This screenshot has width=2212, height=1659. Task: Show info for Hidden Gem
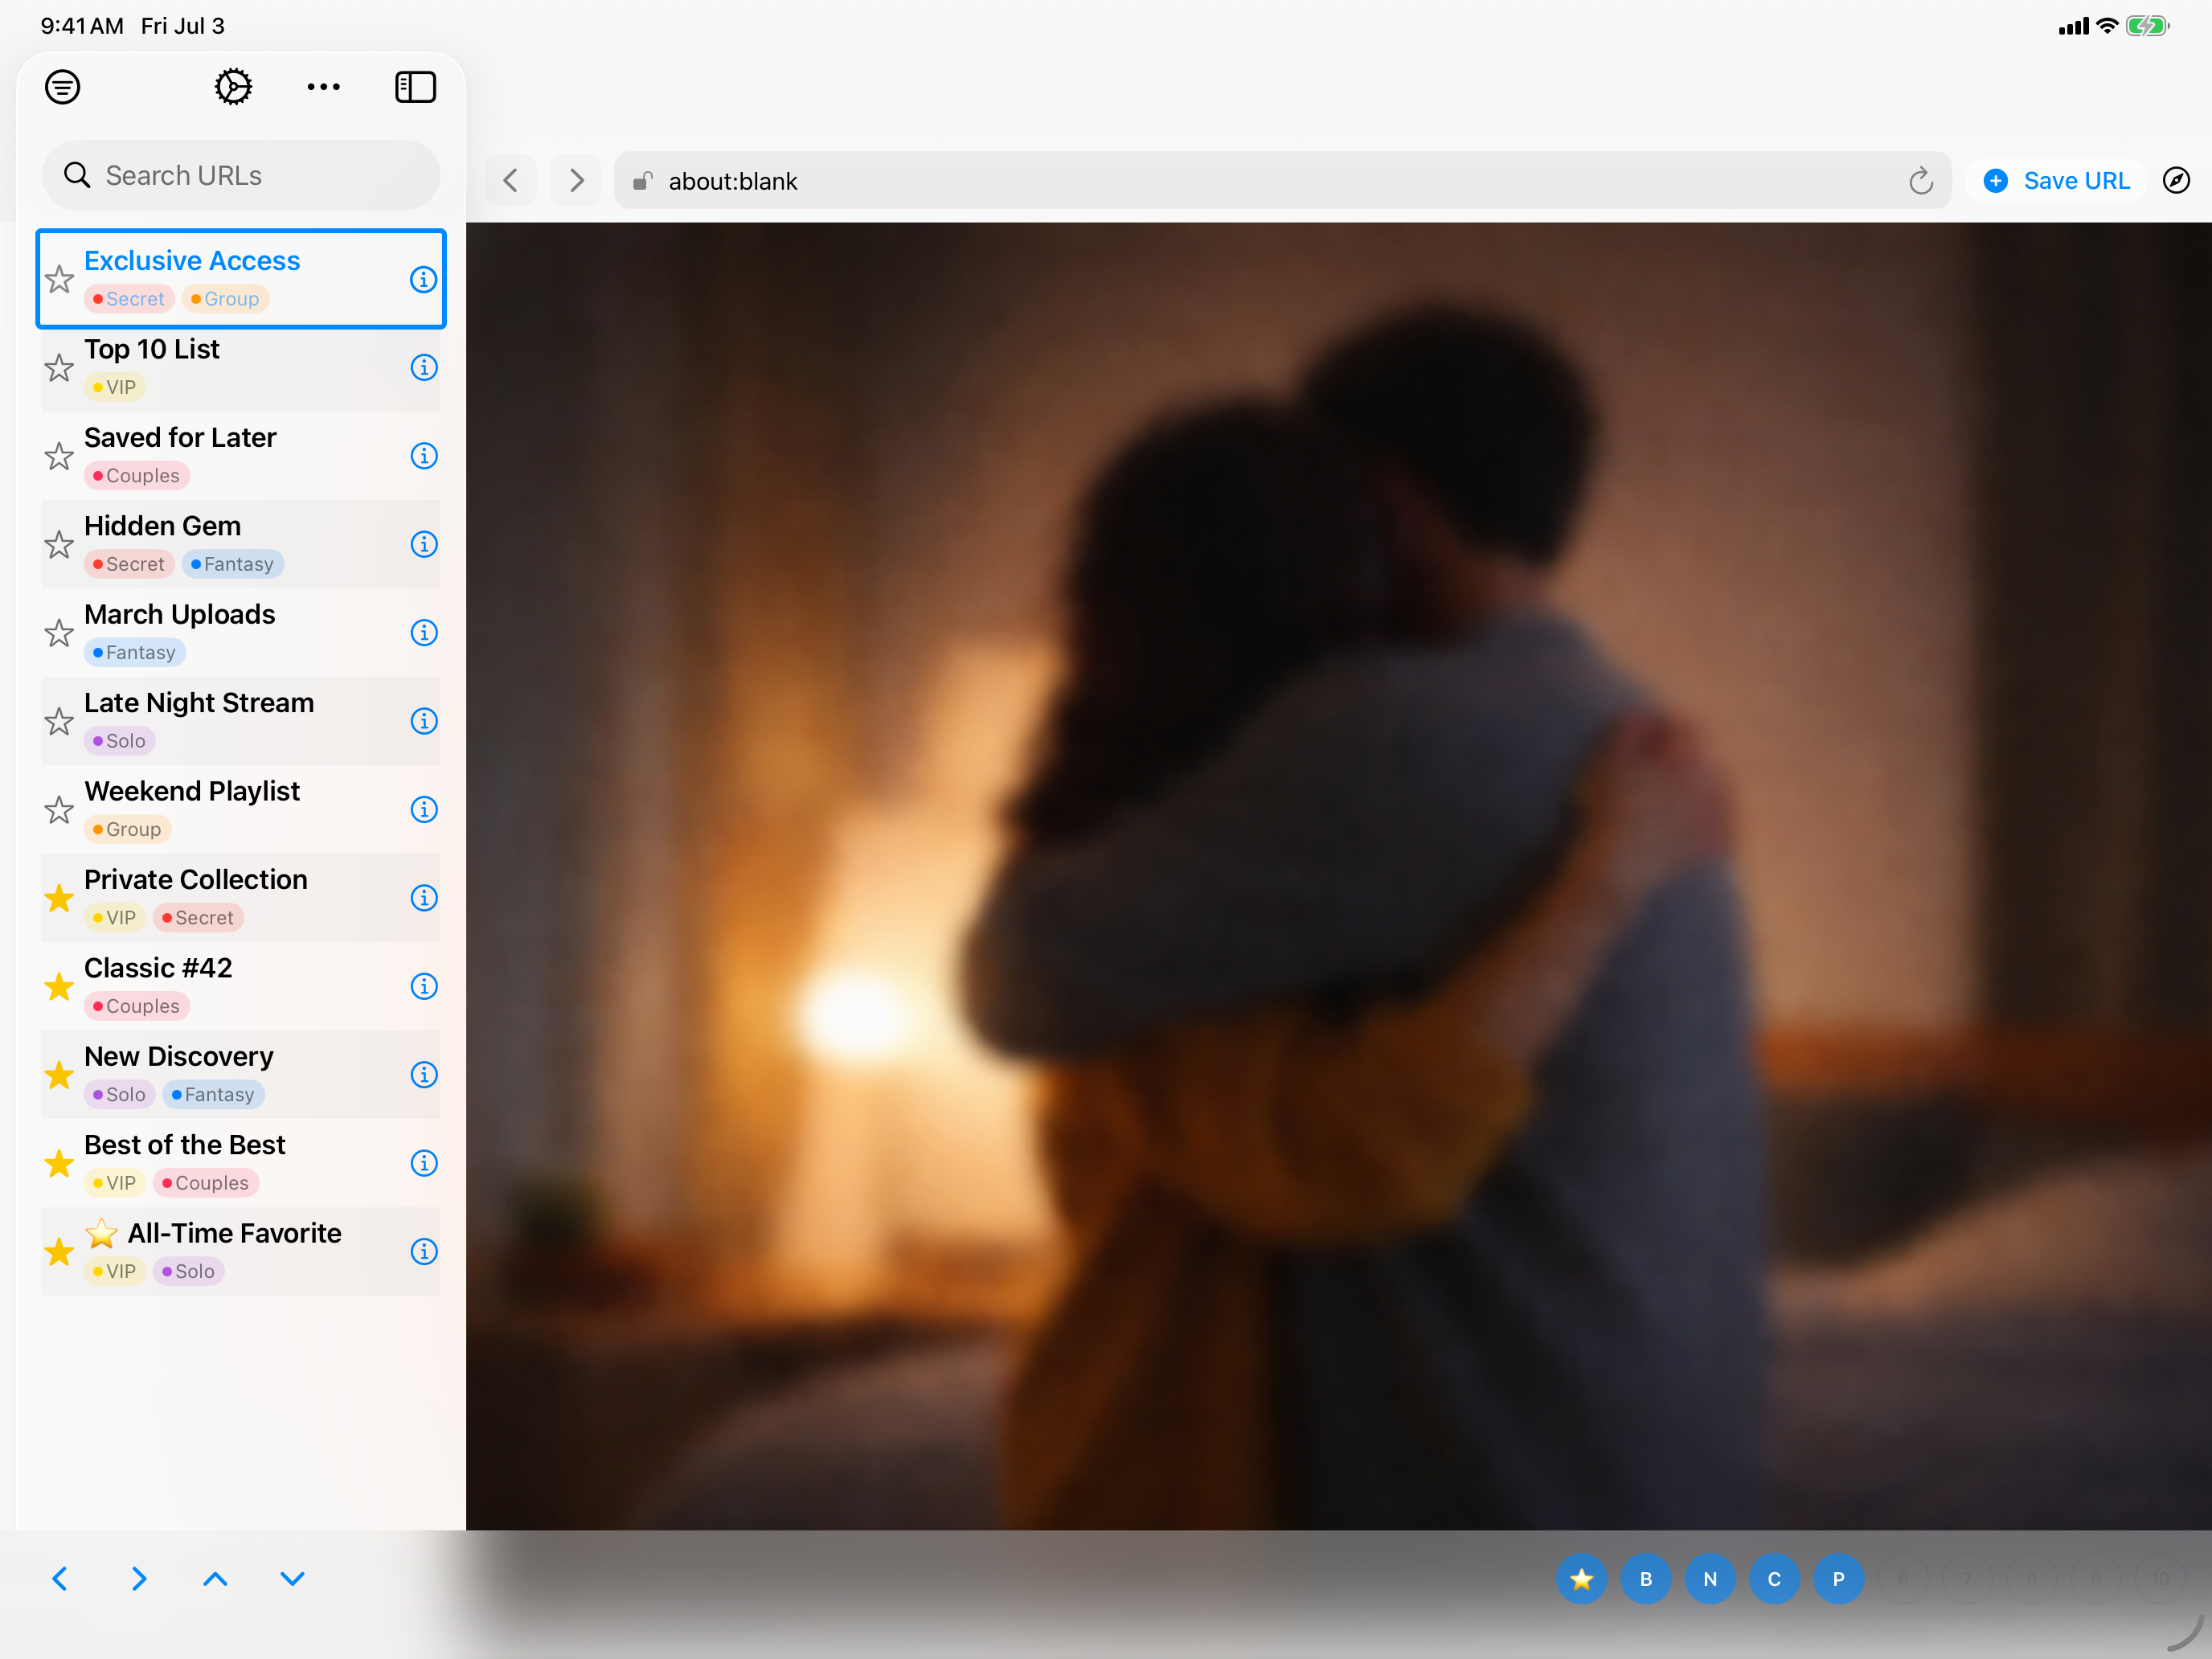click(424, 544)
